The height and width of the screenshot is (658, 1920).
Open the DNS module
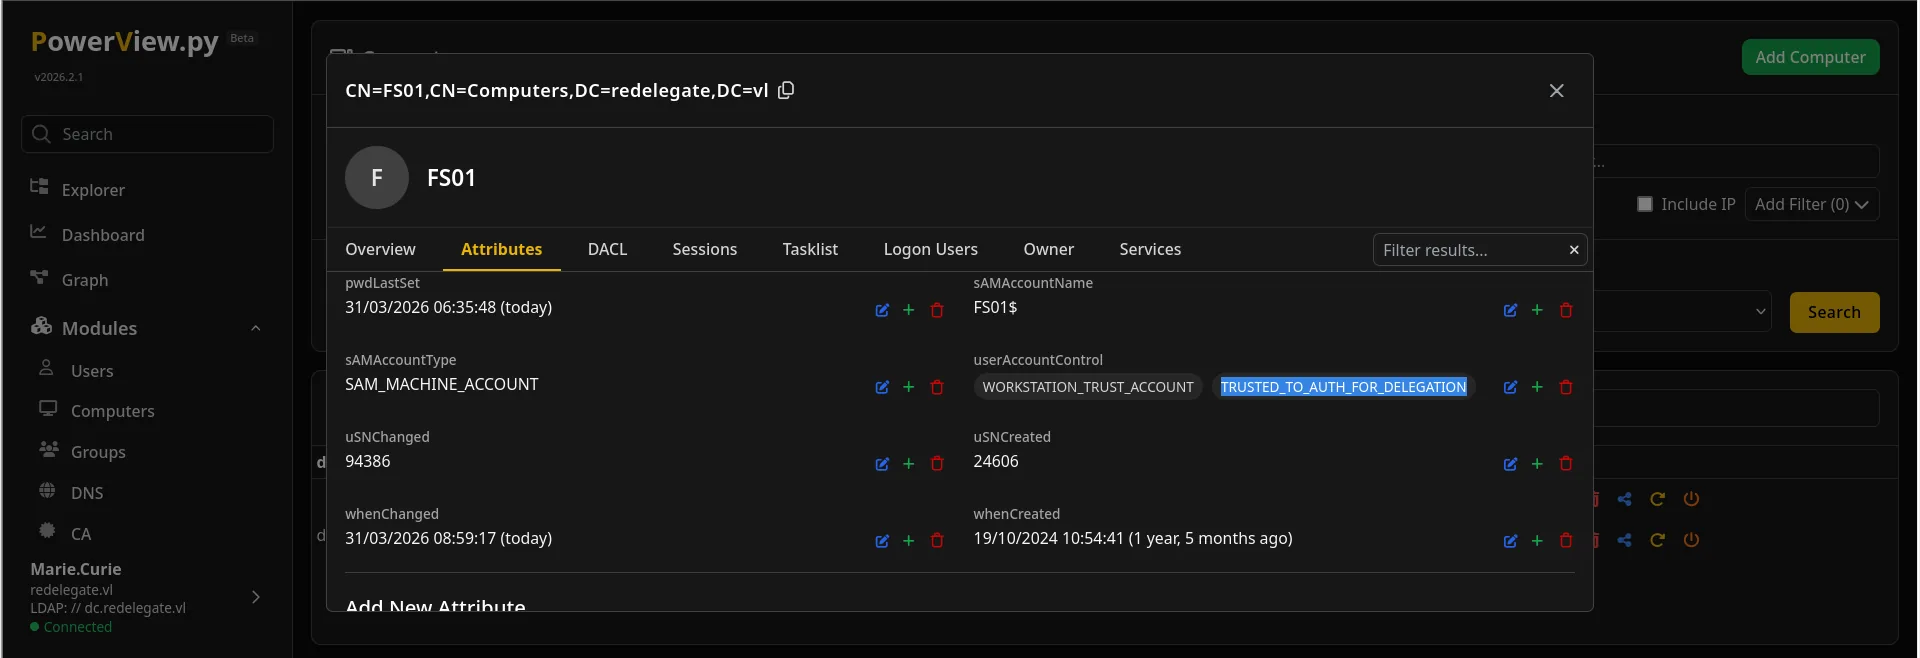[x=86, y=492]
